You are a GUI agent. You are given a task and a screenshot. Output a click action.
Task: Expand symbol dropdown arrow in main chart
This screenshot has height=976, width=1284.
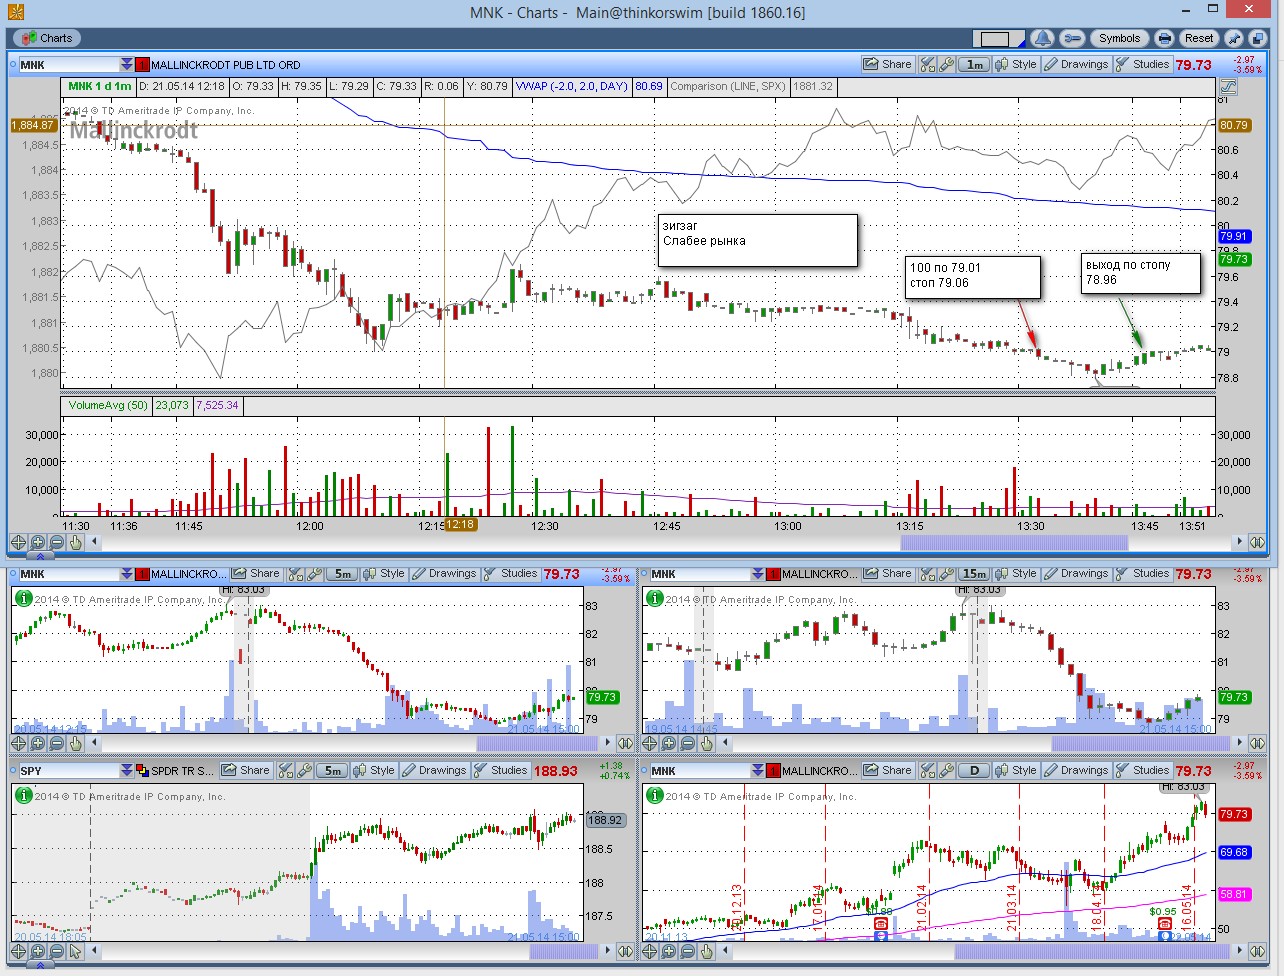coord(126,64)
